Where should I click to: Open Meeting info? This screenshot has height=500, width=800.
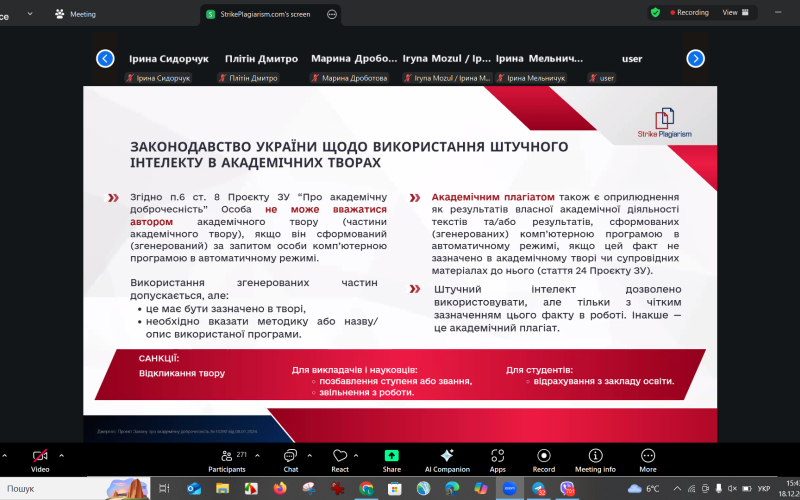(595, 457)
